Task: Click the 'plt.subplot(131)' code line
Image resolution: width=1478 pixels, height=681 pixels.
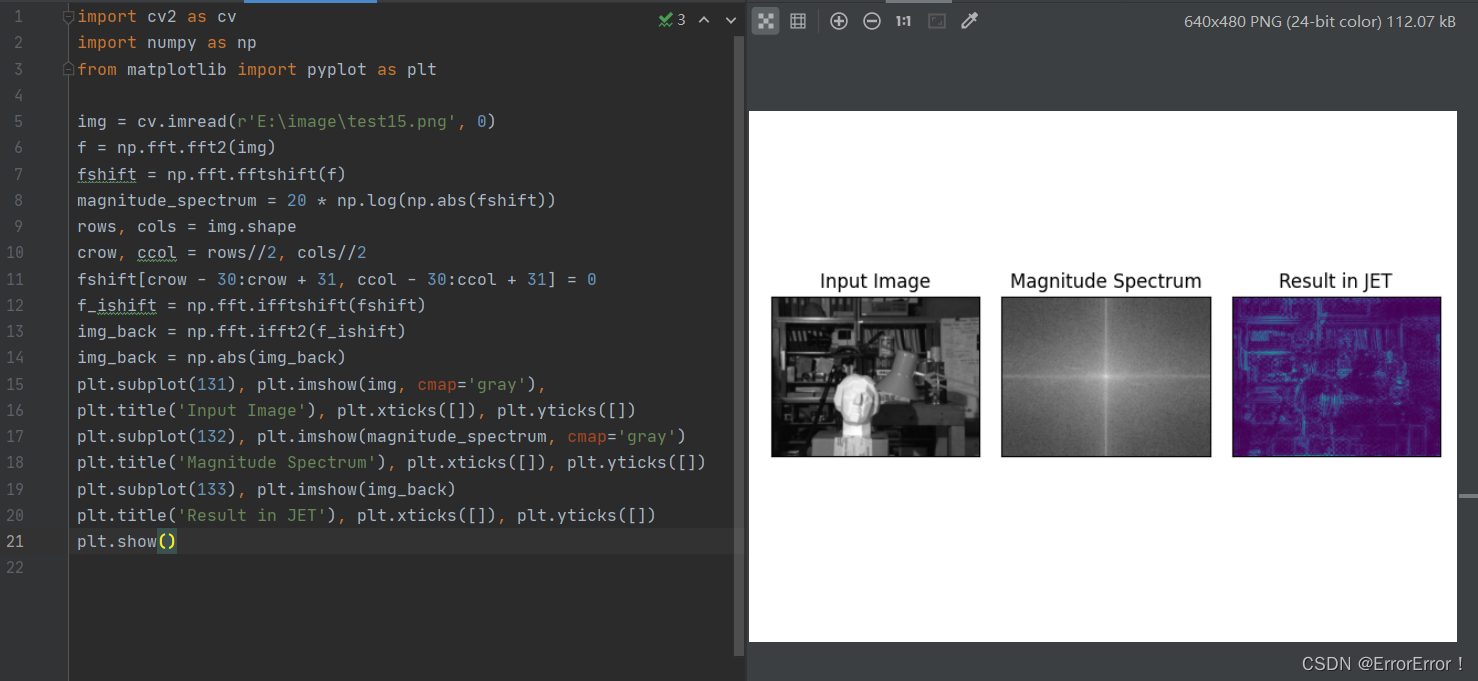Action: pos(312,384)
